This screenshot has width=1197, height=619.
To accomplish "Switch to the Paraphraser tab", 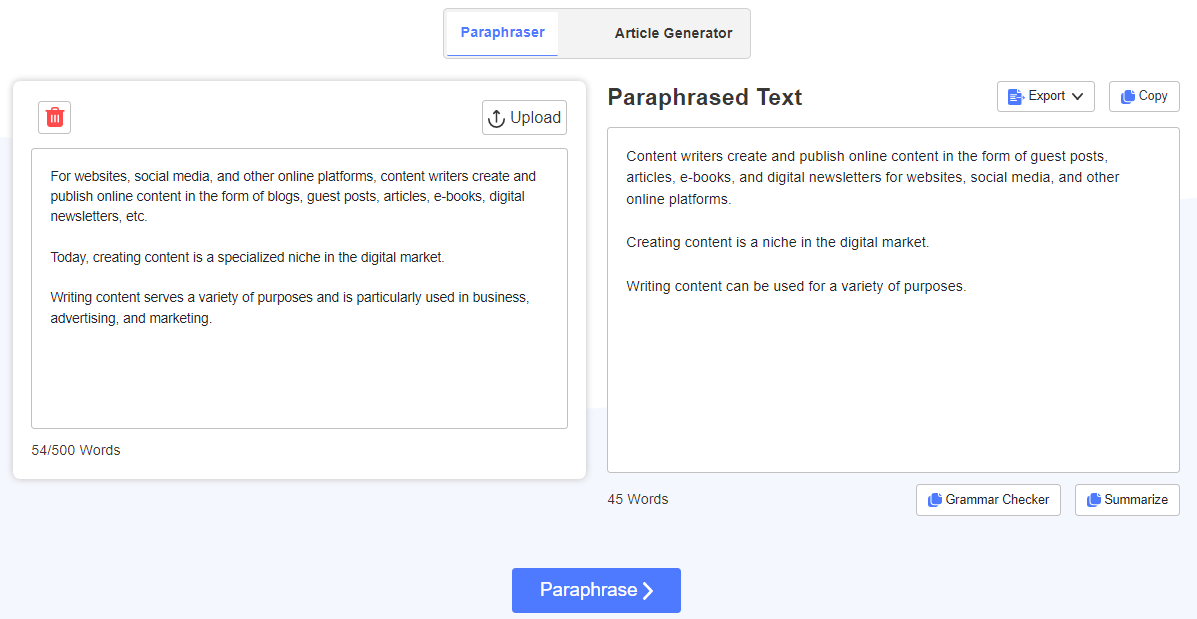I will pyautogui.click(x=502, y=33).
